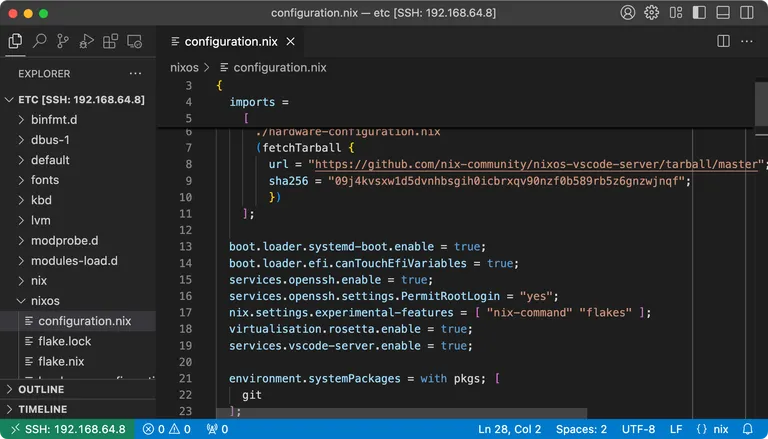Click line number 13 in gutter
This screenshot has height=439, width=768.
(185, 246)
